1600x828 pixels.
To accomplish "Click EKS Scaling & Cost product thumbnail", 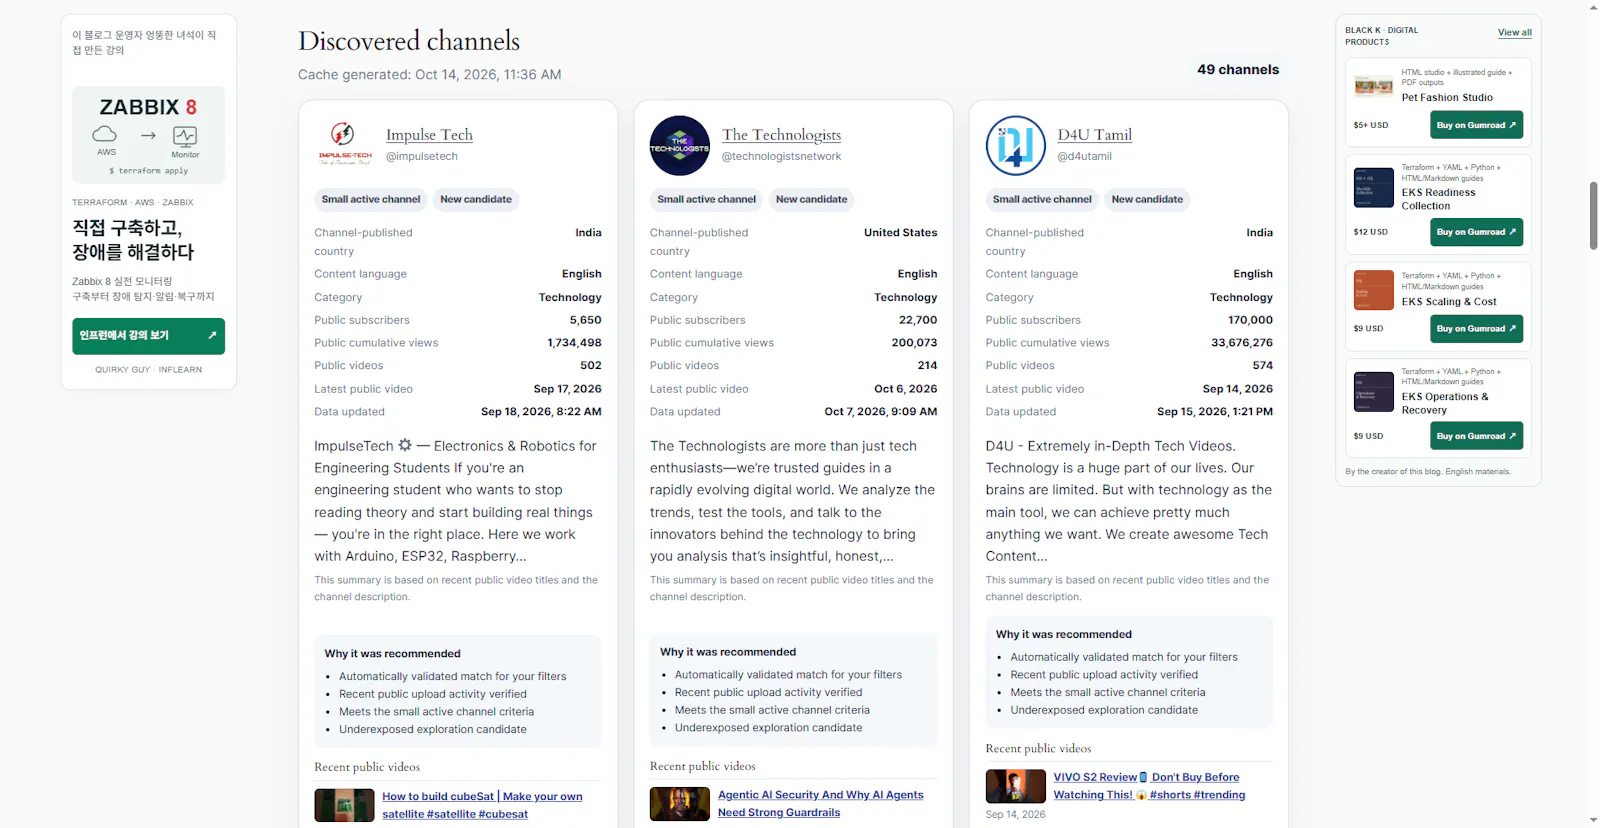I will [1373, 290].
